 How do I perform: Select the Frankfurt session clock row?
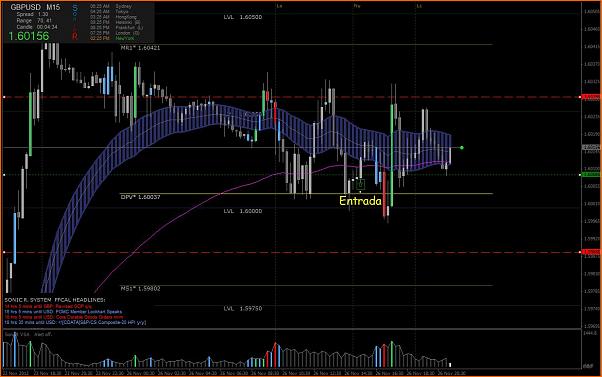[x=116, y=28]
